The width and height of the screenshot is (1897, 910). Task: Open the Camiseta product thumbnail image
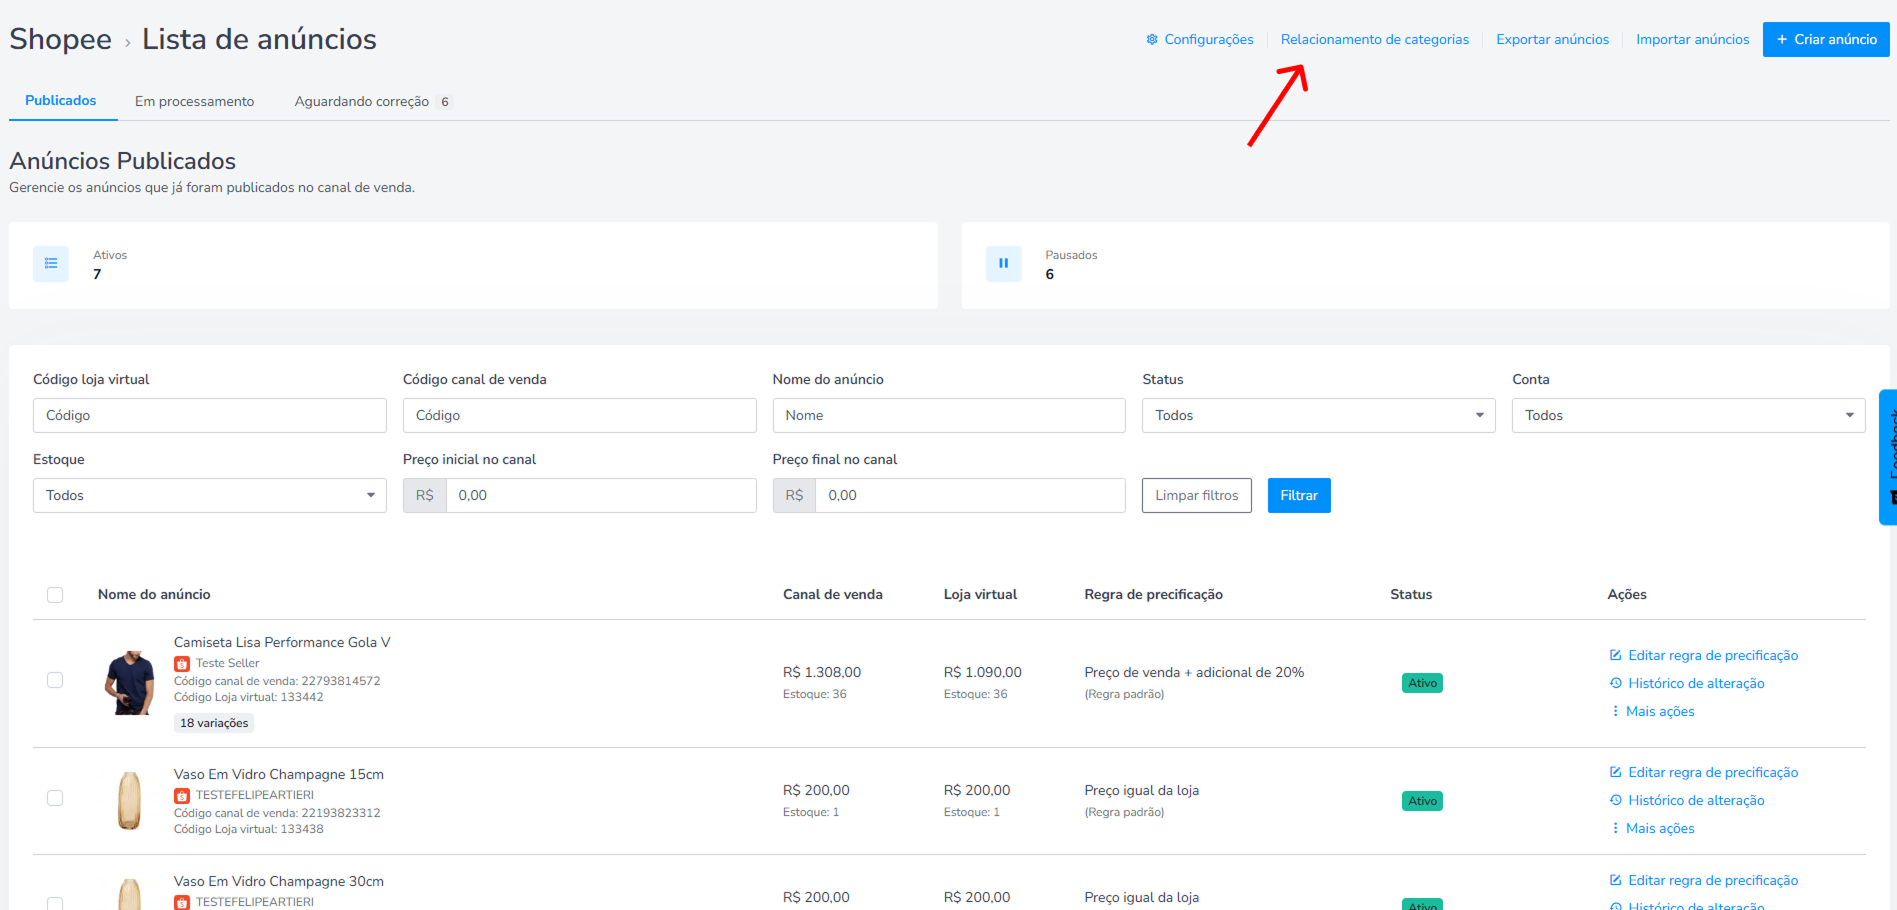click(130, 683)
